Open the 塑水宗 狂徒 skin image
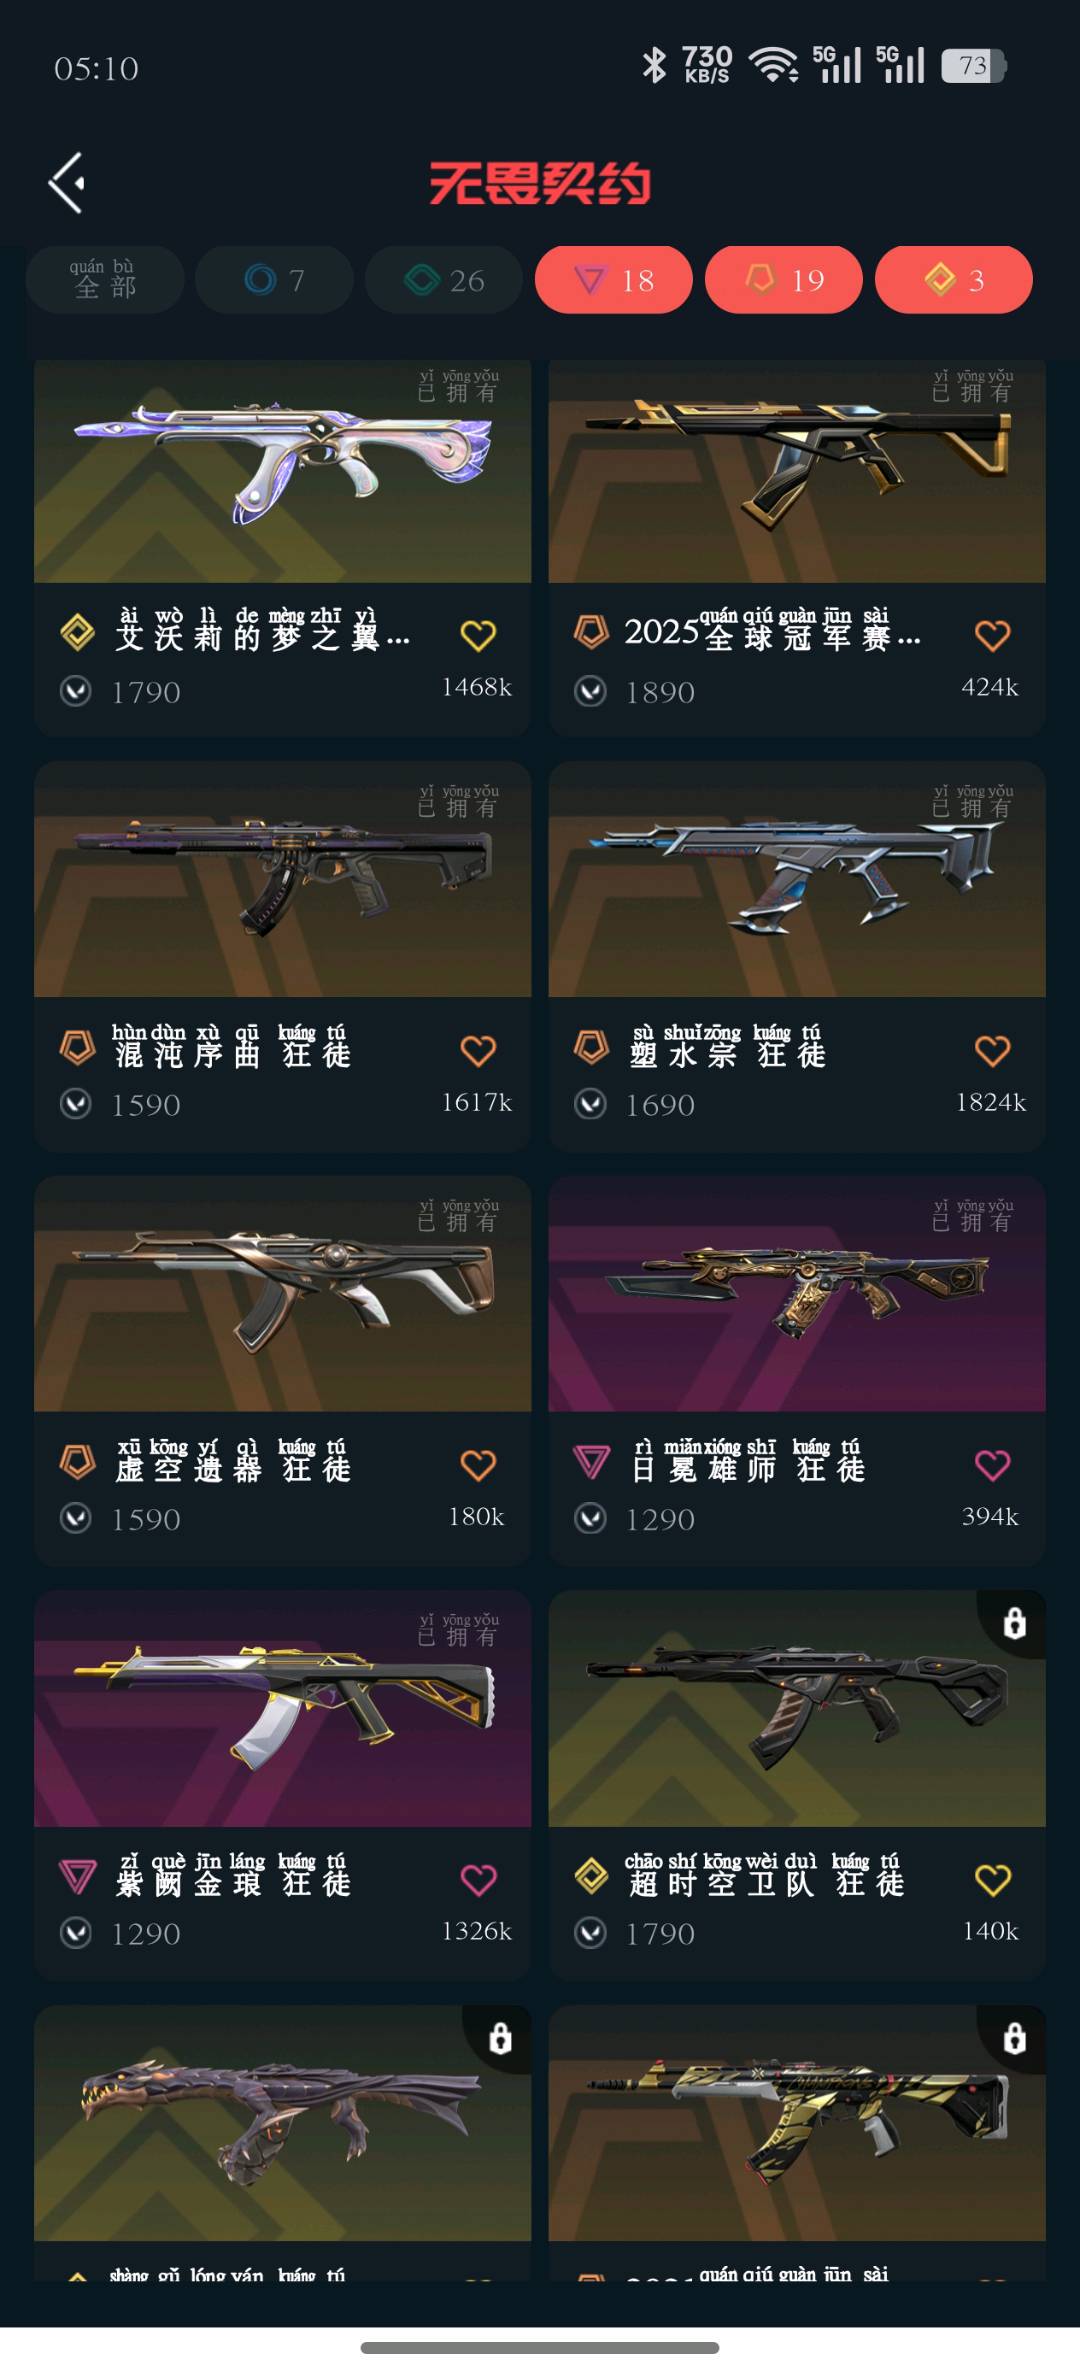Screen dimensions: 1080x2375 pyautogui.click(x=797, y=879)
